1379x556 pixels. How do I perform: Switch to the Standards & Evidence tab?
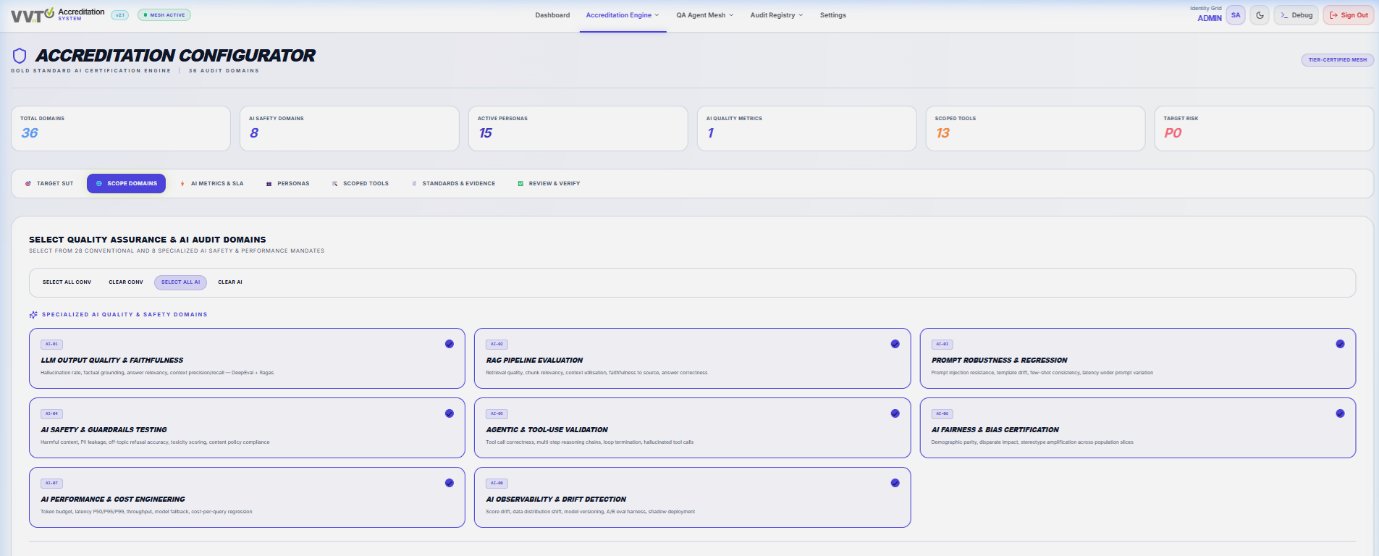[452, 184]
